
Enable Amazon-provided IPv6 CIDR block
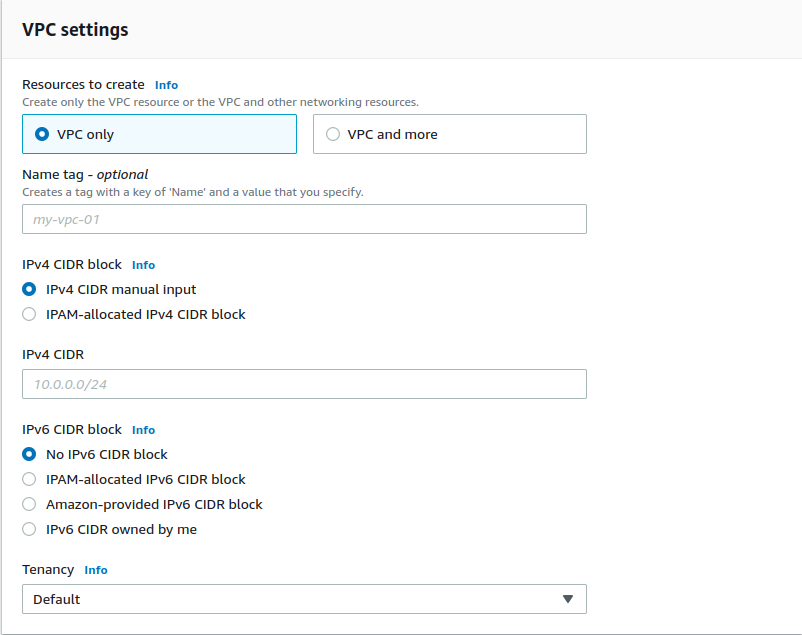pyautogui.click(x=29, y=504)
